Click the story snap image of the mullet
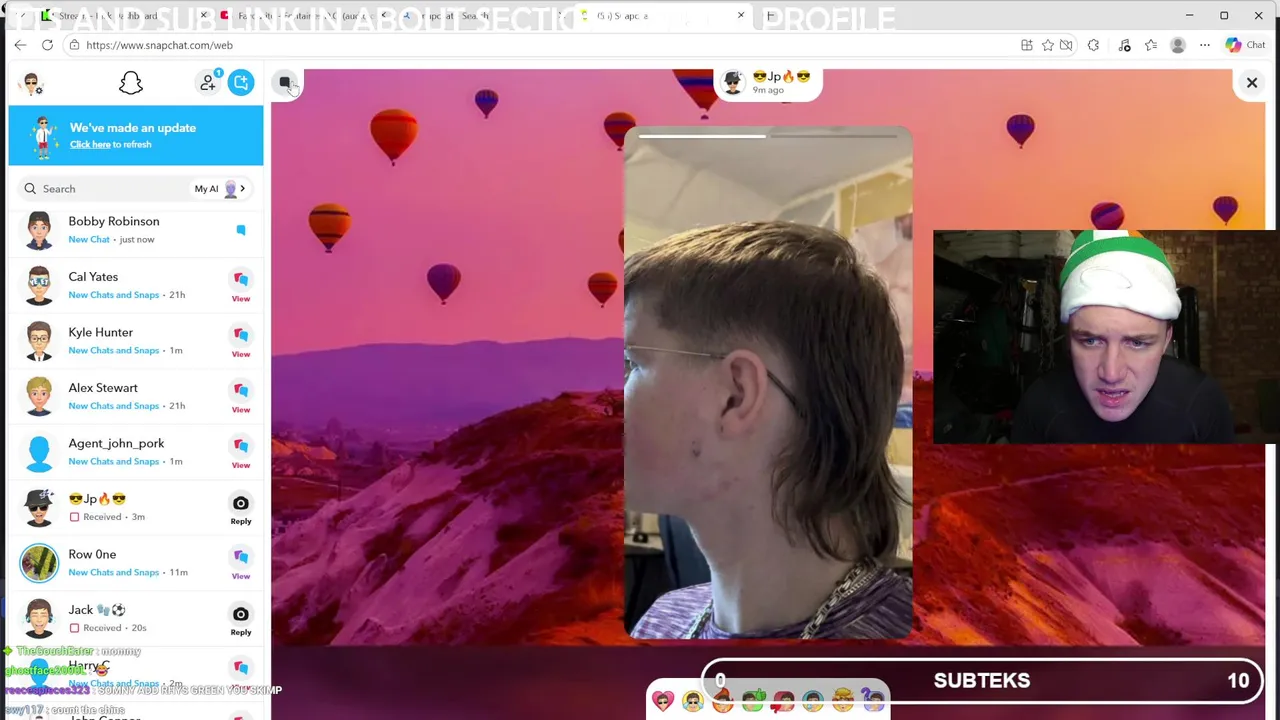 pyautogui.click(x=768, y=384)
